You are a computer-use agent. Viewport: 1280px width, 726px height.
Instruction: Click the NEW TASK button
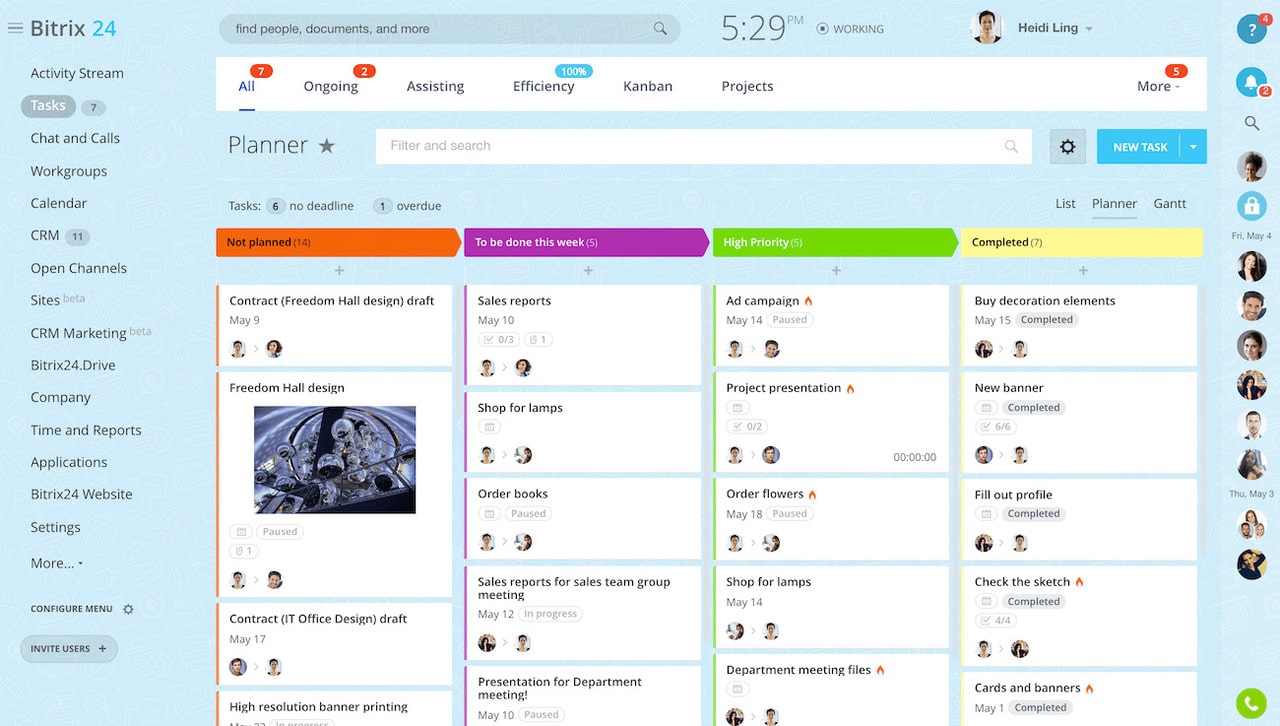point(1139,147)
